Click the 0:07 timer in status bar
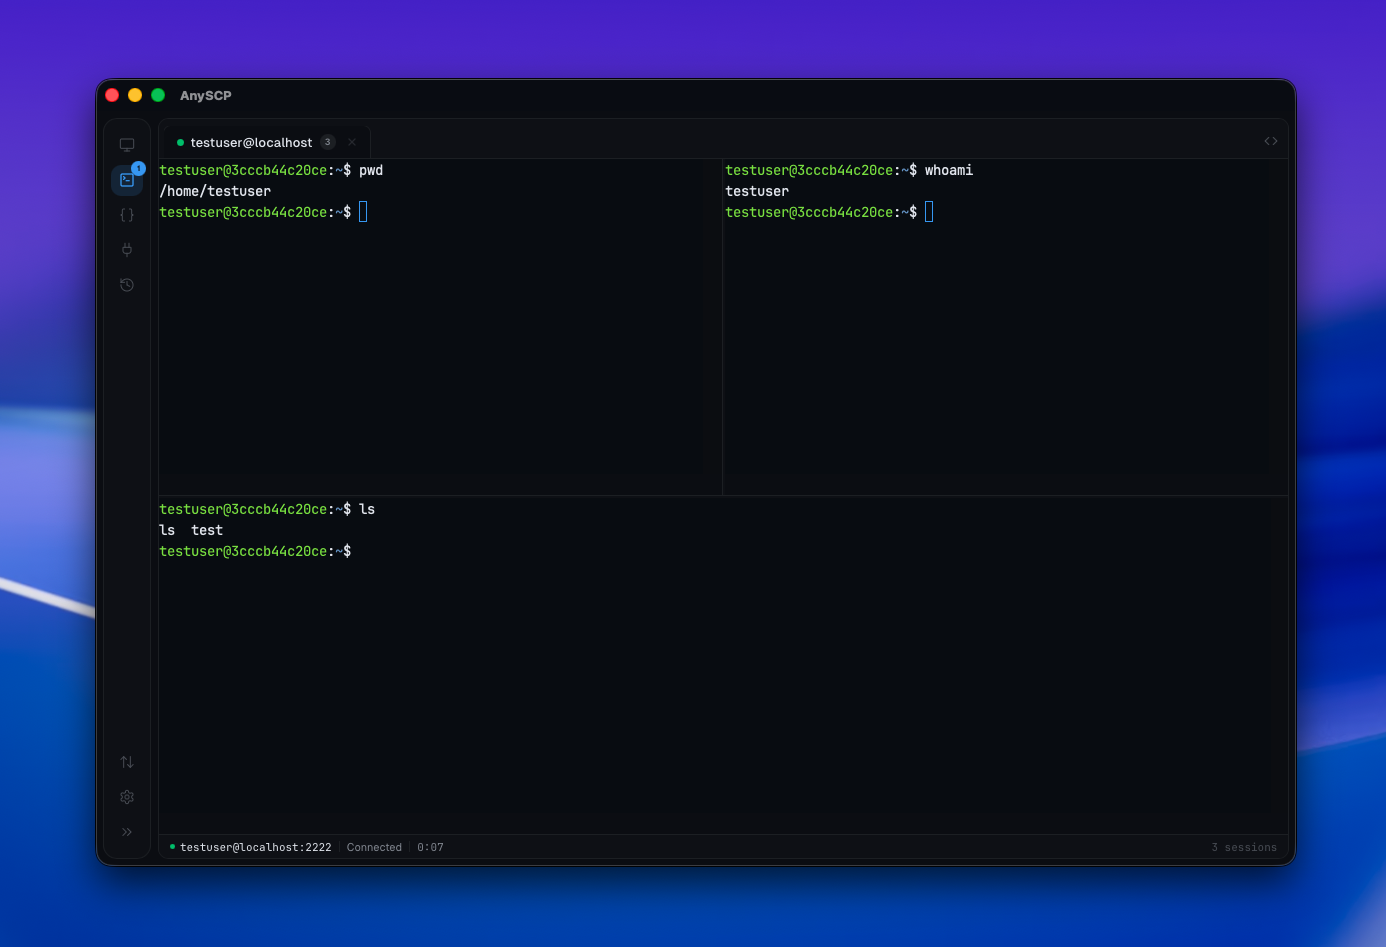1386x947 pixels. [430, 847]
